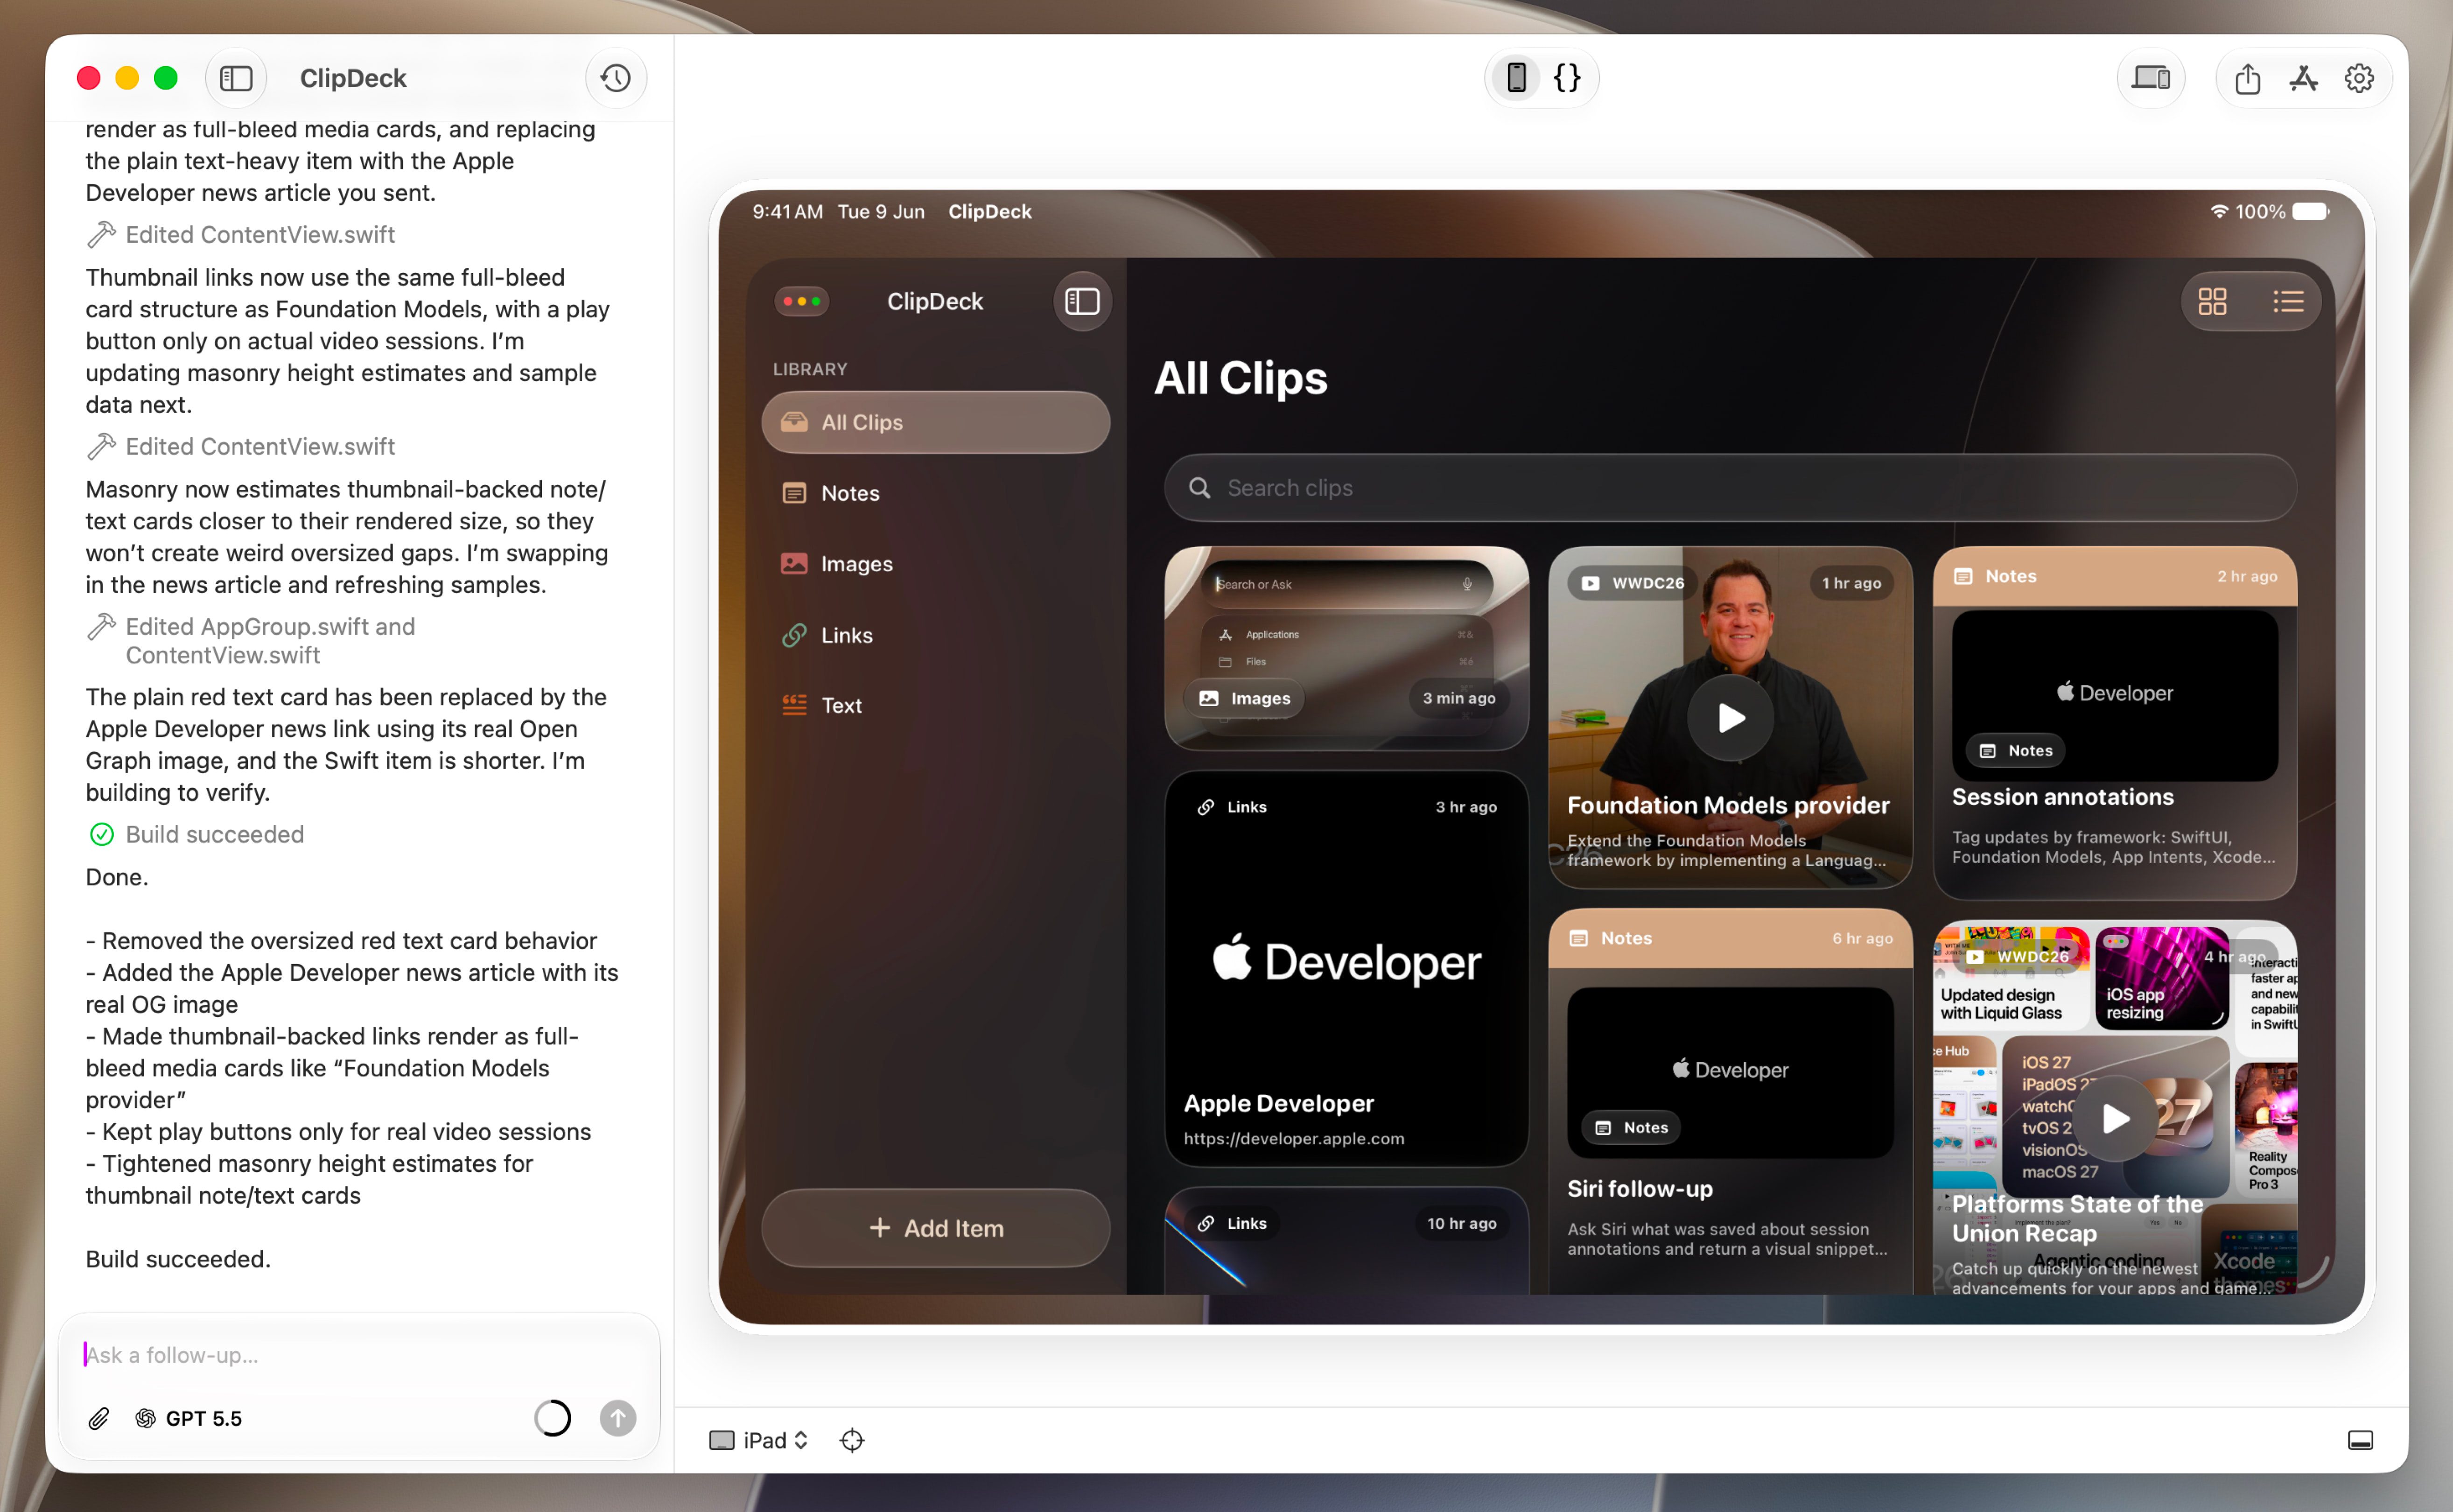
Task: Play the Foundation Models provider video
Action: (x=1730, y=718)
